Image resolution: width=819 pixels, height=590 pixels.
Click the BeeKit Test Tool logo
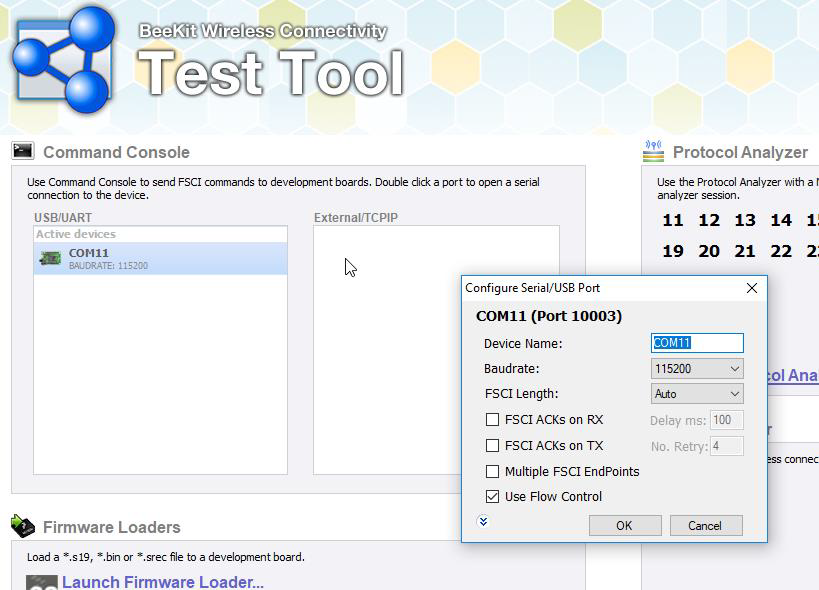point(64,59)
